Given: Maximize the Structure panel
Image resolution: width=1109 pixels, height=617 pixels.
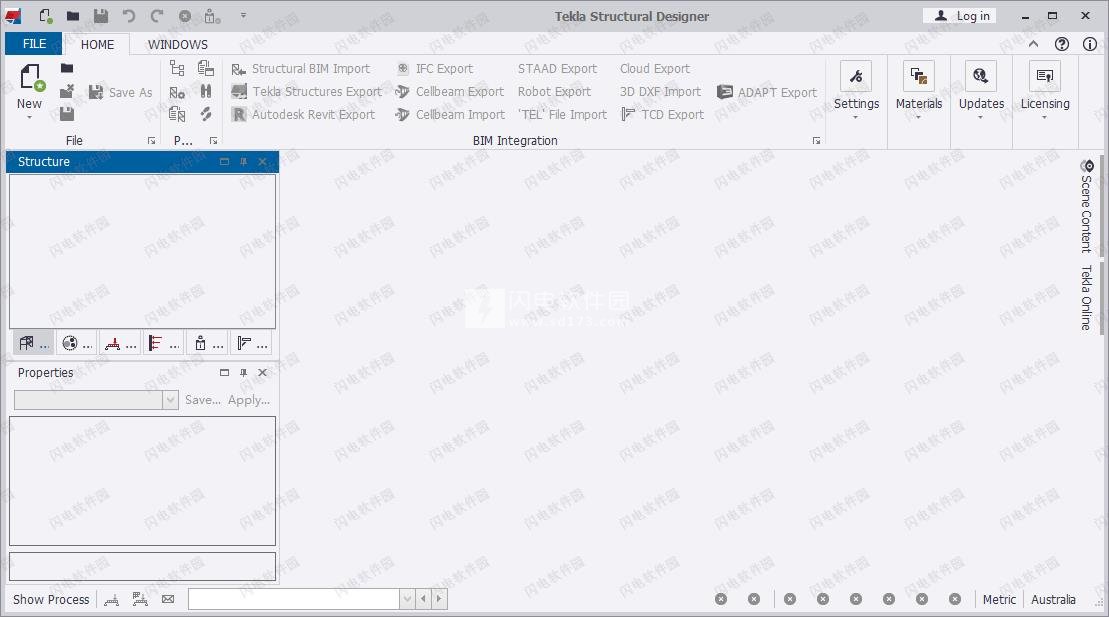Looking at the screenshot, I should click(x=224, y=161).
